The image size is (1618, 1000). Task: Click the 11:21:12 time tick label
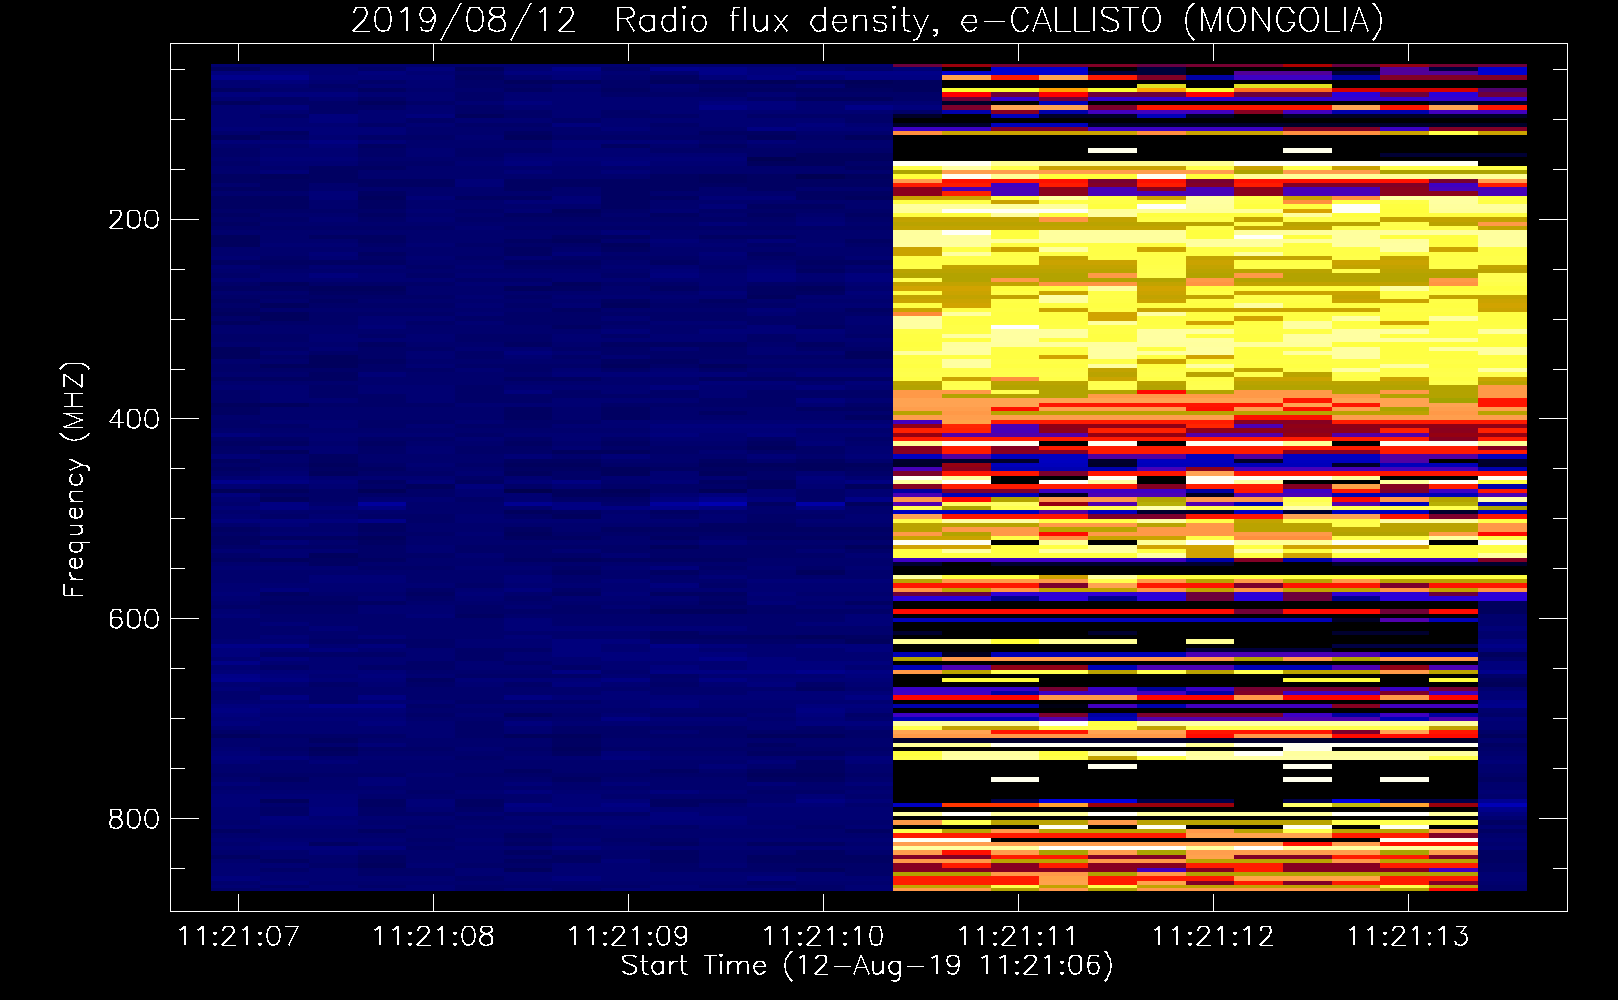coord(1213,936)
